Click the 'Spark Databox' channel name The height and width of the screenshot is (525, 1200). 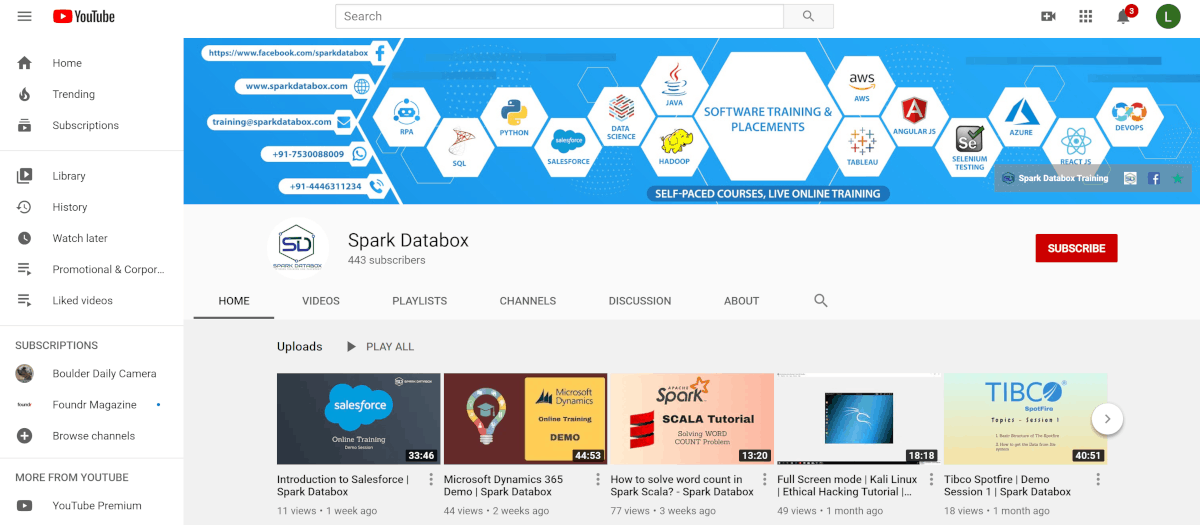(x=408, y=240)
